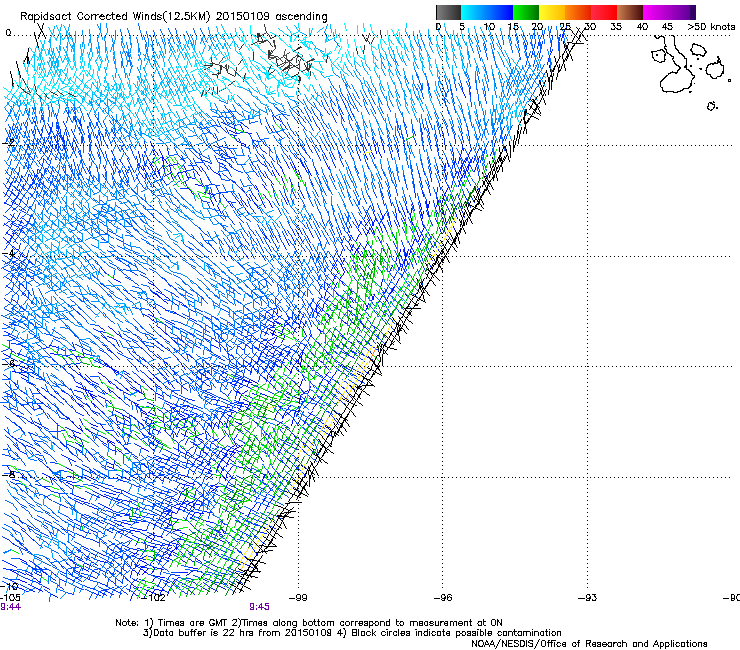This screenshot has width=740, height=650.
Task: Click the '-96' longitude label
Action: (x=443, y=598)
